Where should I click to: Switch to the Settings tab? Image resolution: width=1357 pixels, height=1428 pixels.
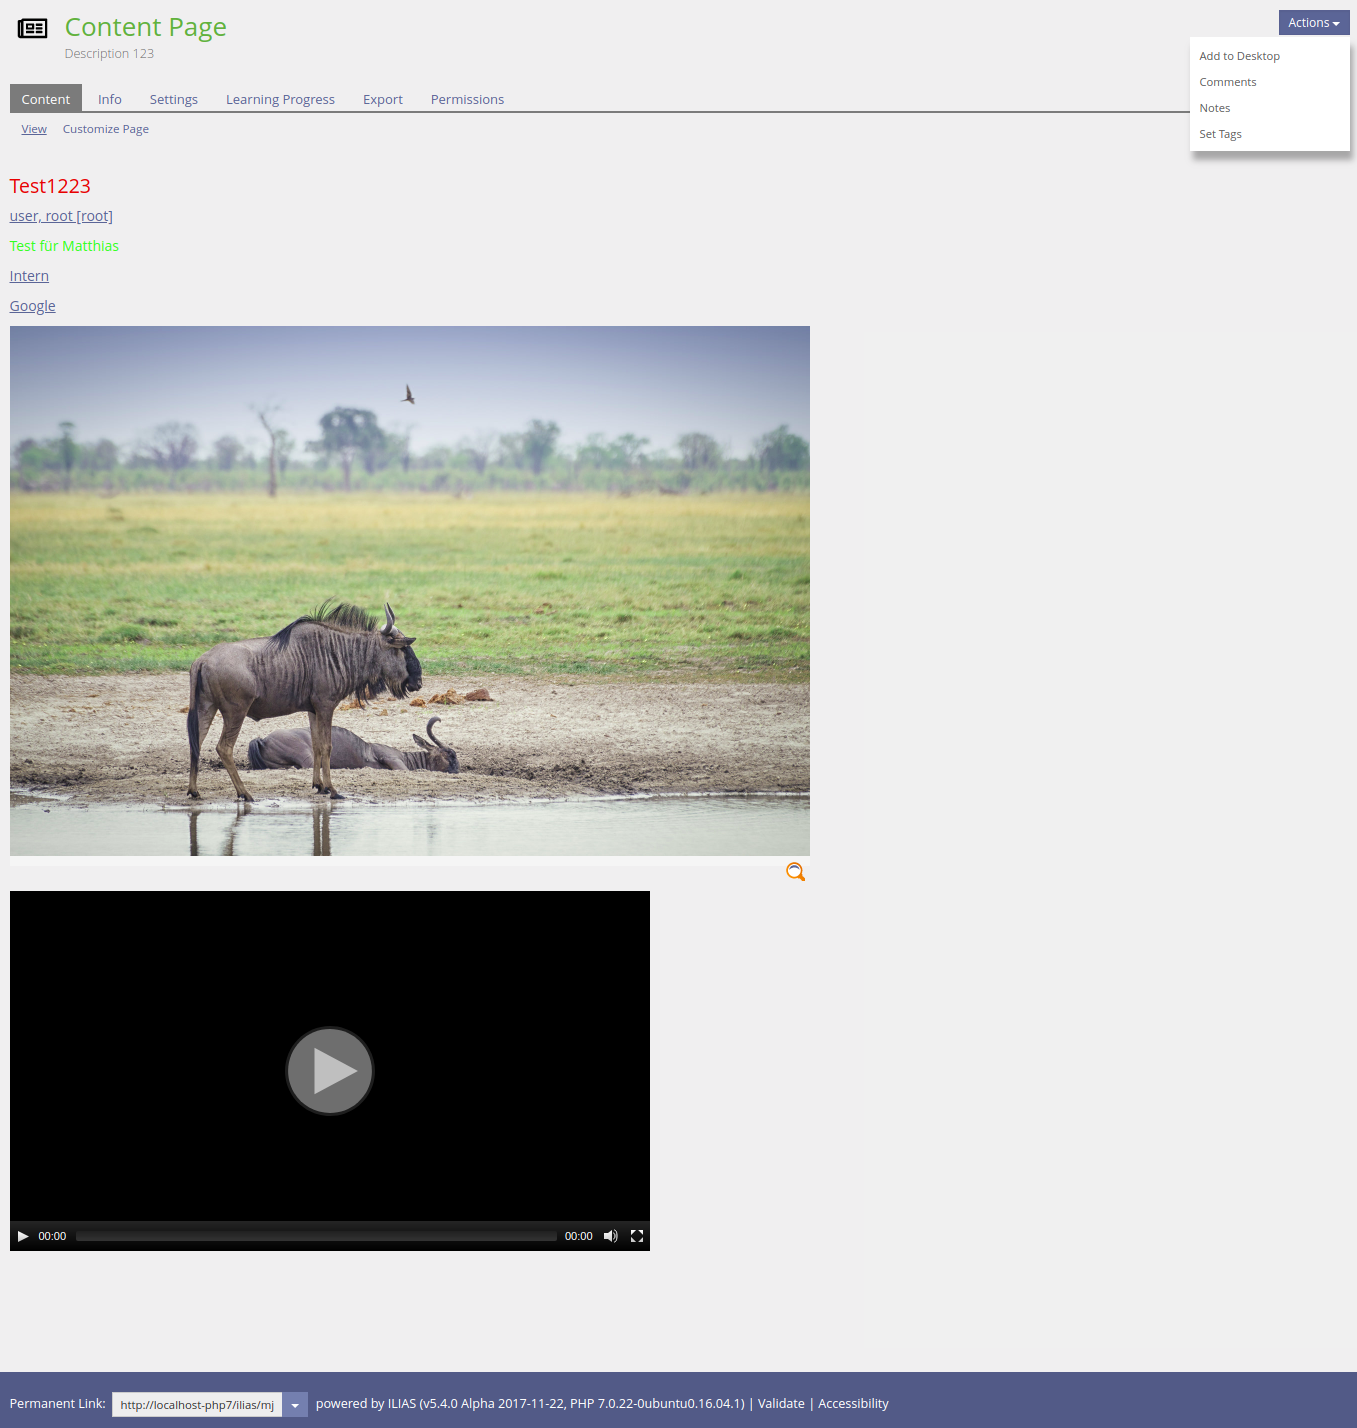pyautogui.click(x=174, y=99)
